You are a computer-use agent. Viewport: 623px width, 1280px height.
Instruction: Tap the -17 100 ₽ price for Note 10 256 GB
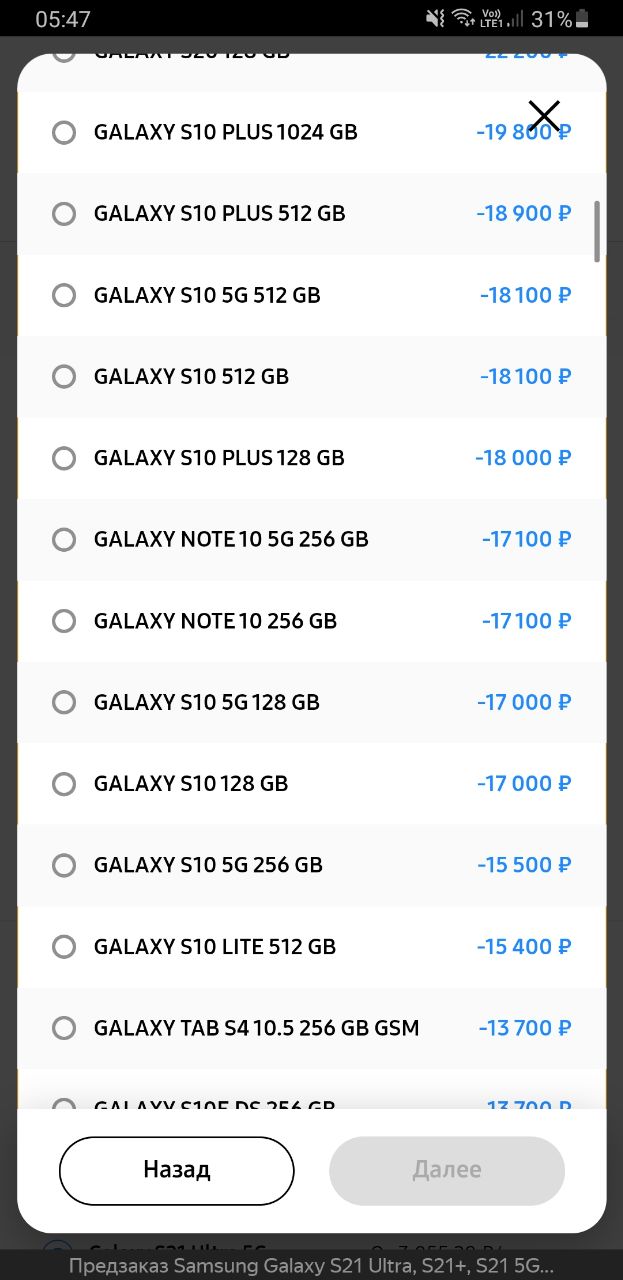pos(526,621)
